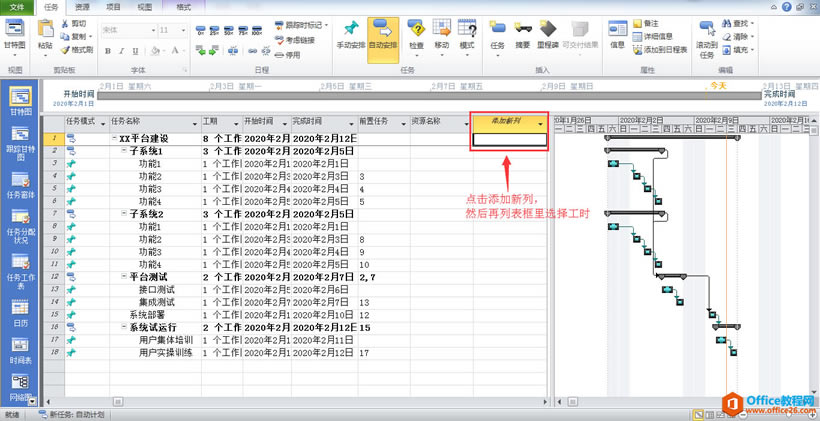820x421 pixels.
Task: Open the 文件 (File) menu tab
Action: click(x=17, y=7)
